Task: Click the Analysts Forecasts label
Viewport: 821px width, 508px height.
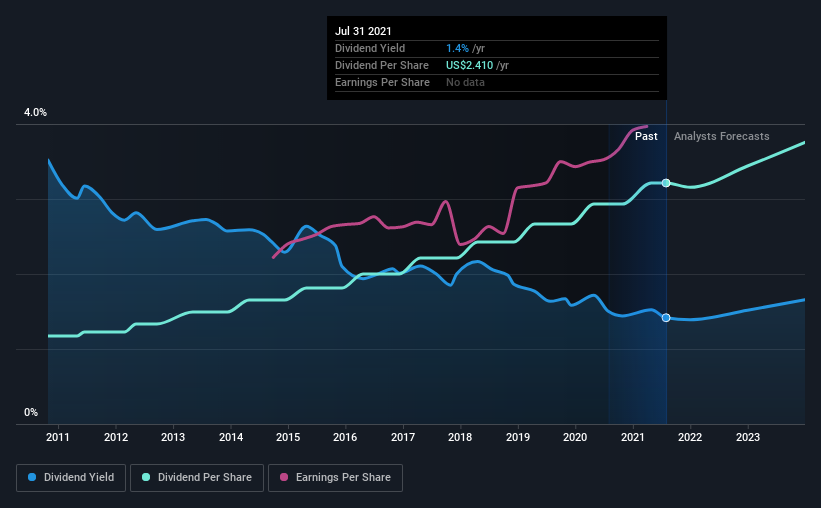Action: [722, 136]
